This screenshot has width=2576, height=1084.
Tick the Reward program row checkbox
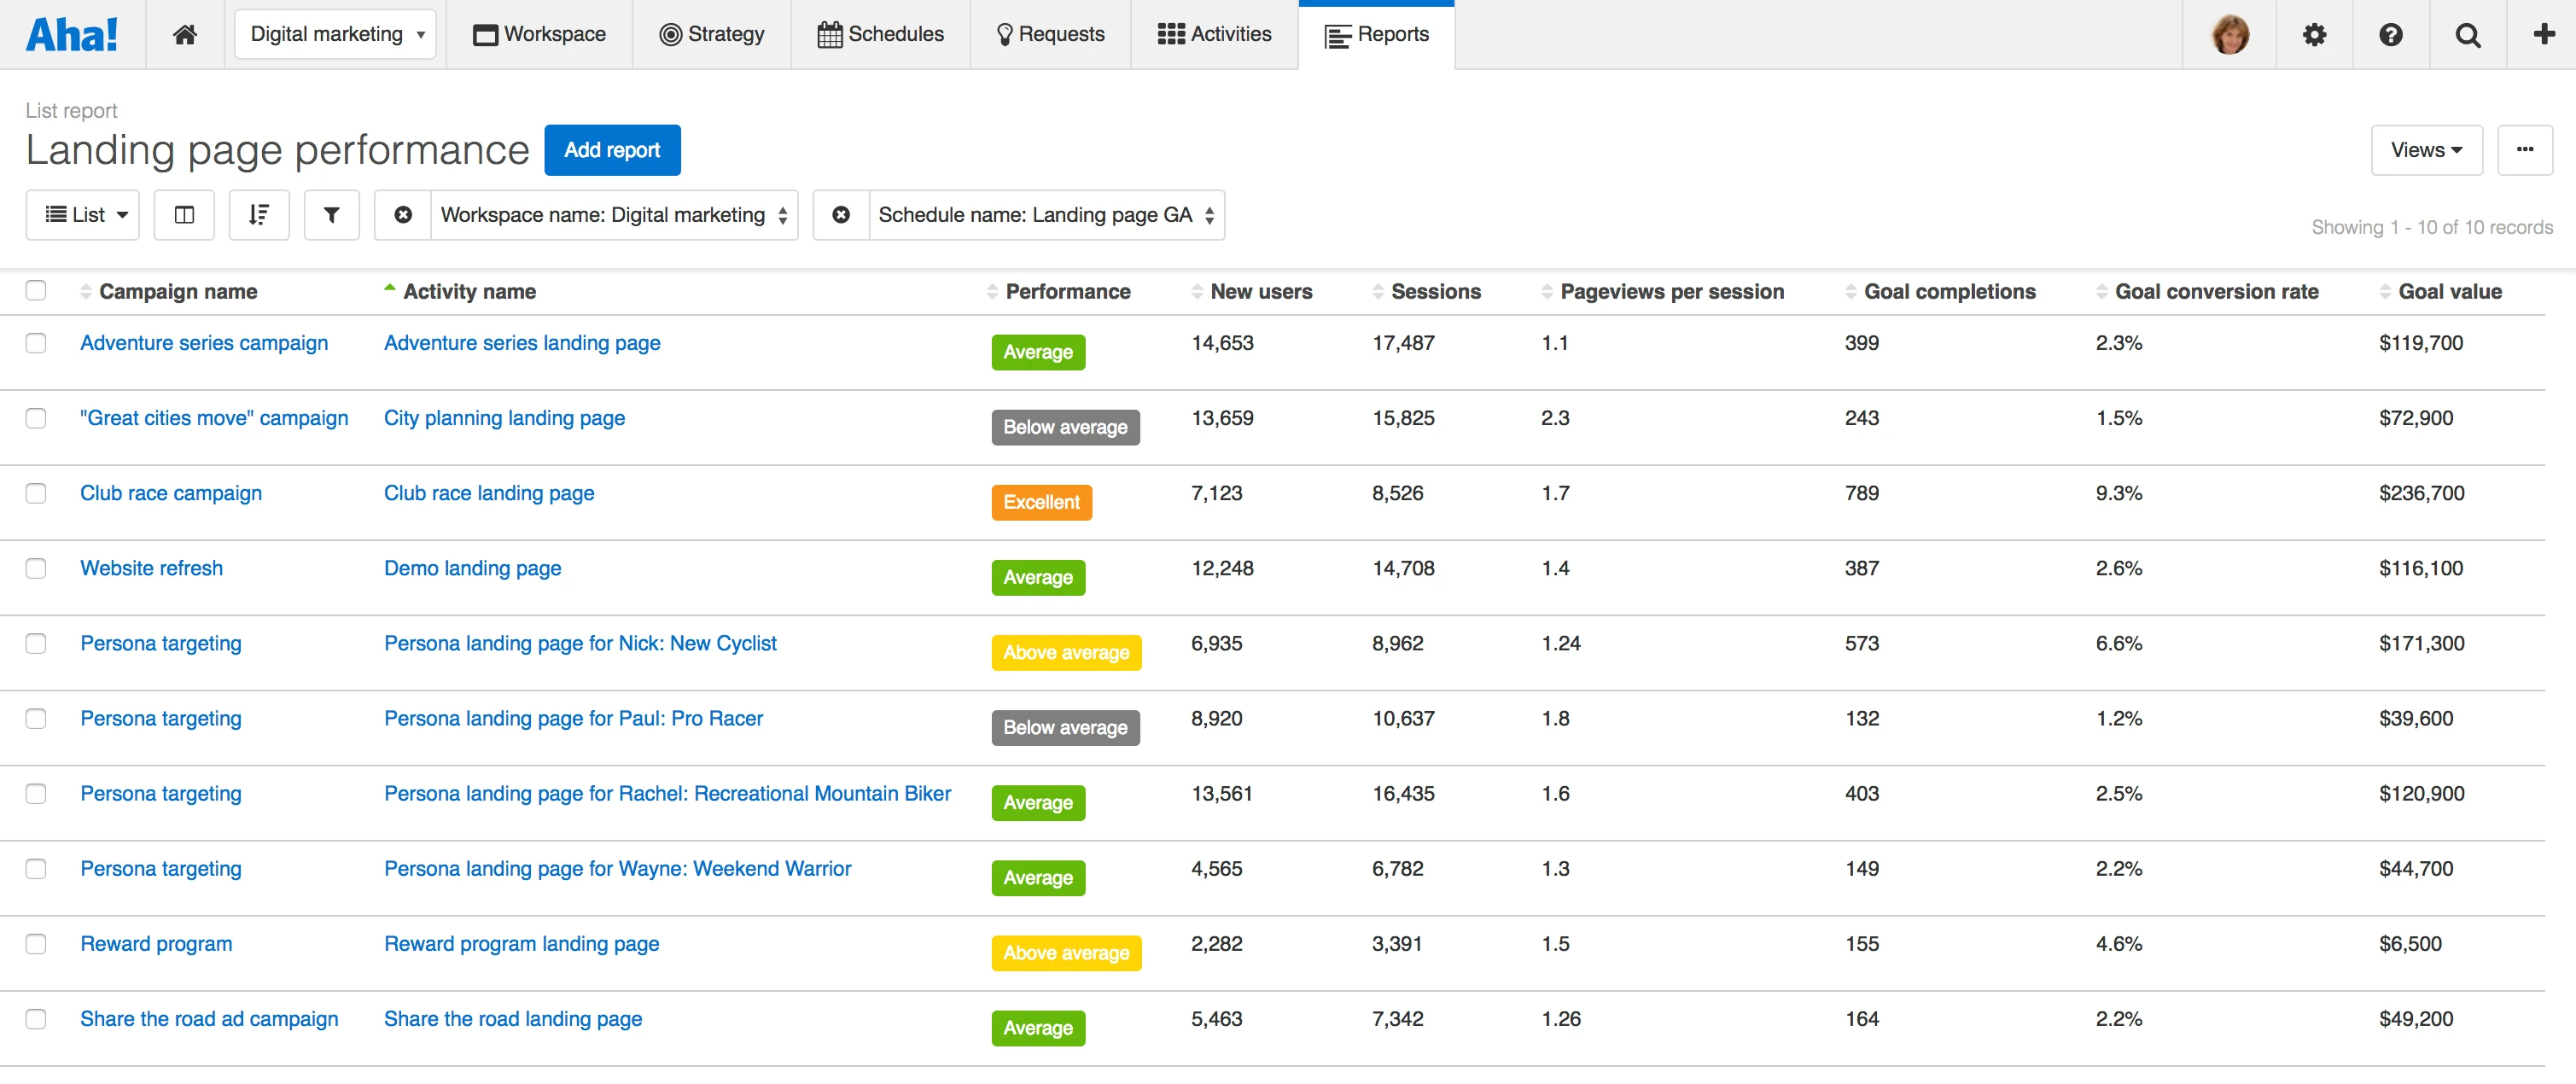click(x=36, y=944)
